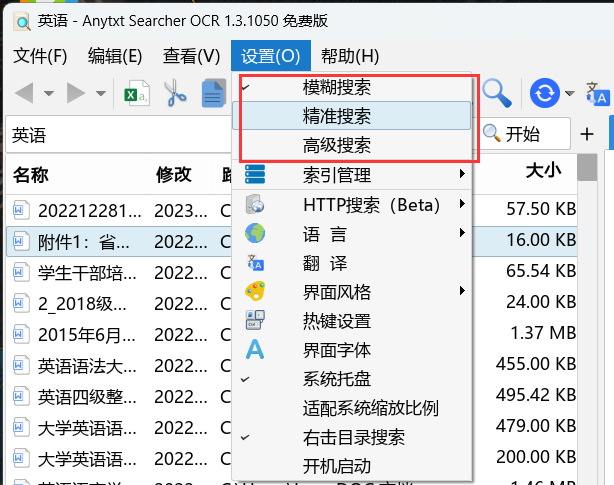Select file 英语四级整... in results
The image size is (614, 485).
[87, 397]
